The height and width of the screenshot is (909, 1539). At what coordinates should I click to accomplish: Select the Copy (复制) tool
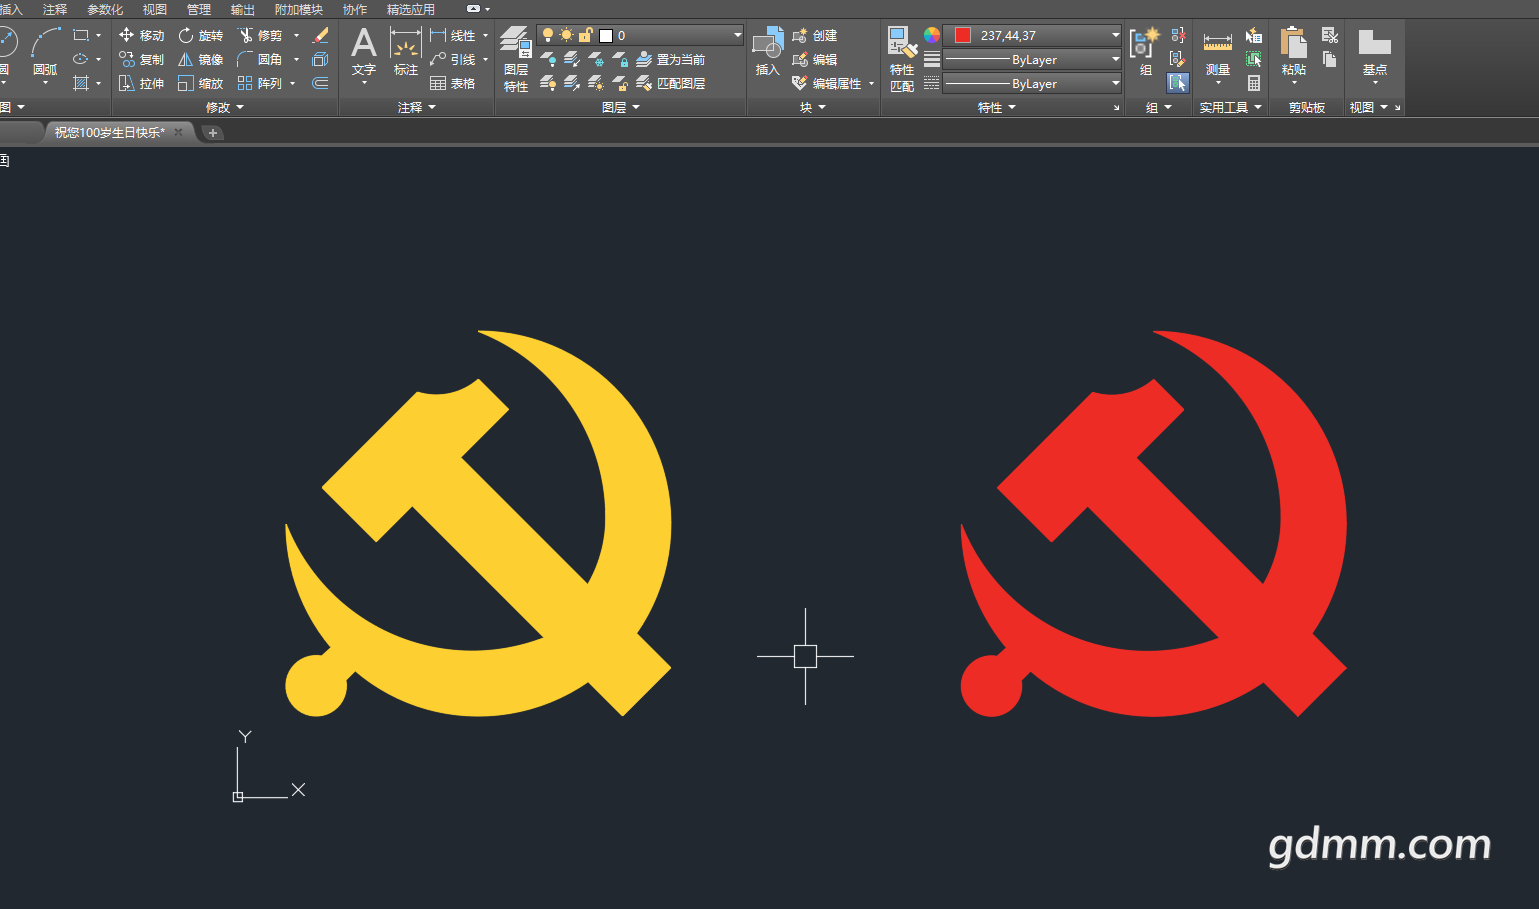pos(141,59)
